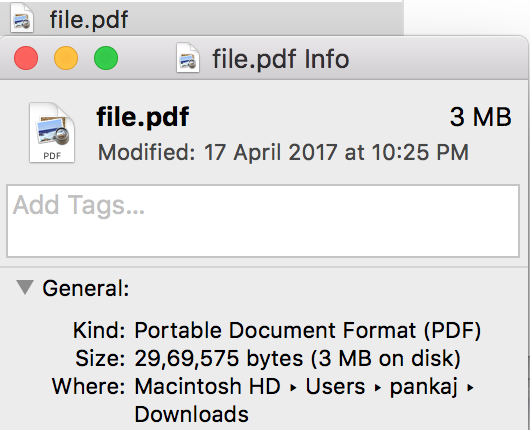Click Users in the Where path
The width and height of the screenshot is (530, 430).
click(335, 386)
